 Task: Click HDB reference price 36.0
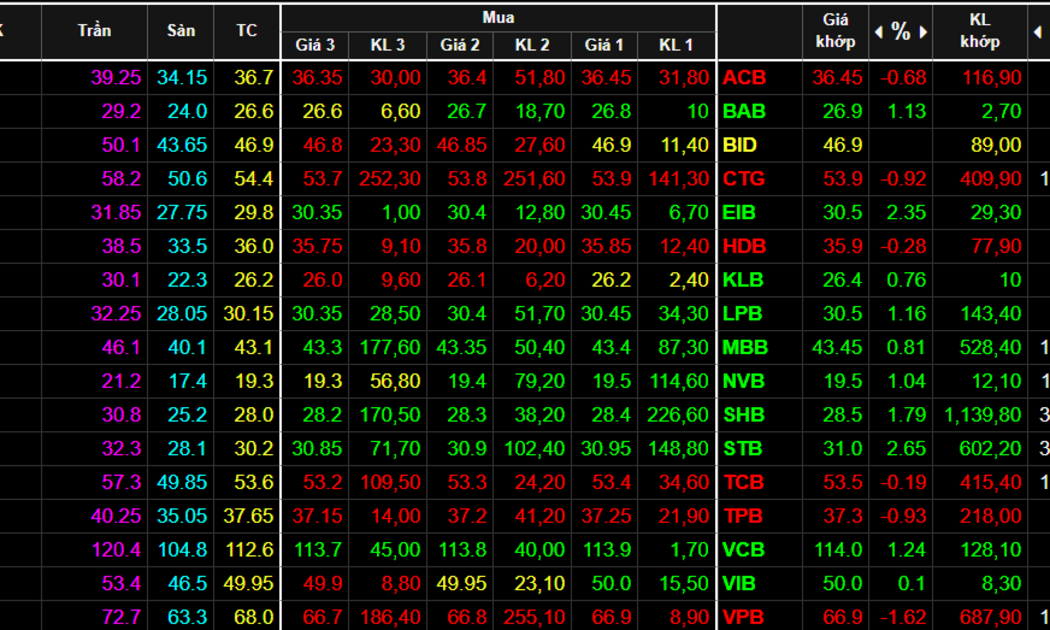(254, 246)
